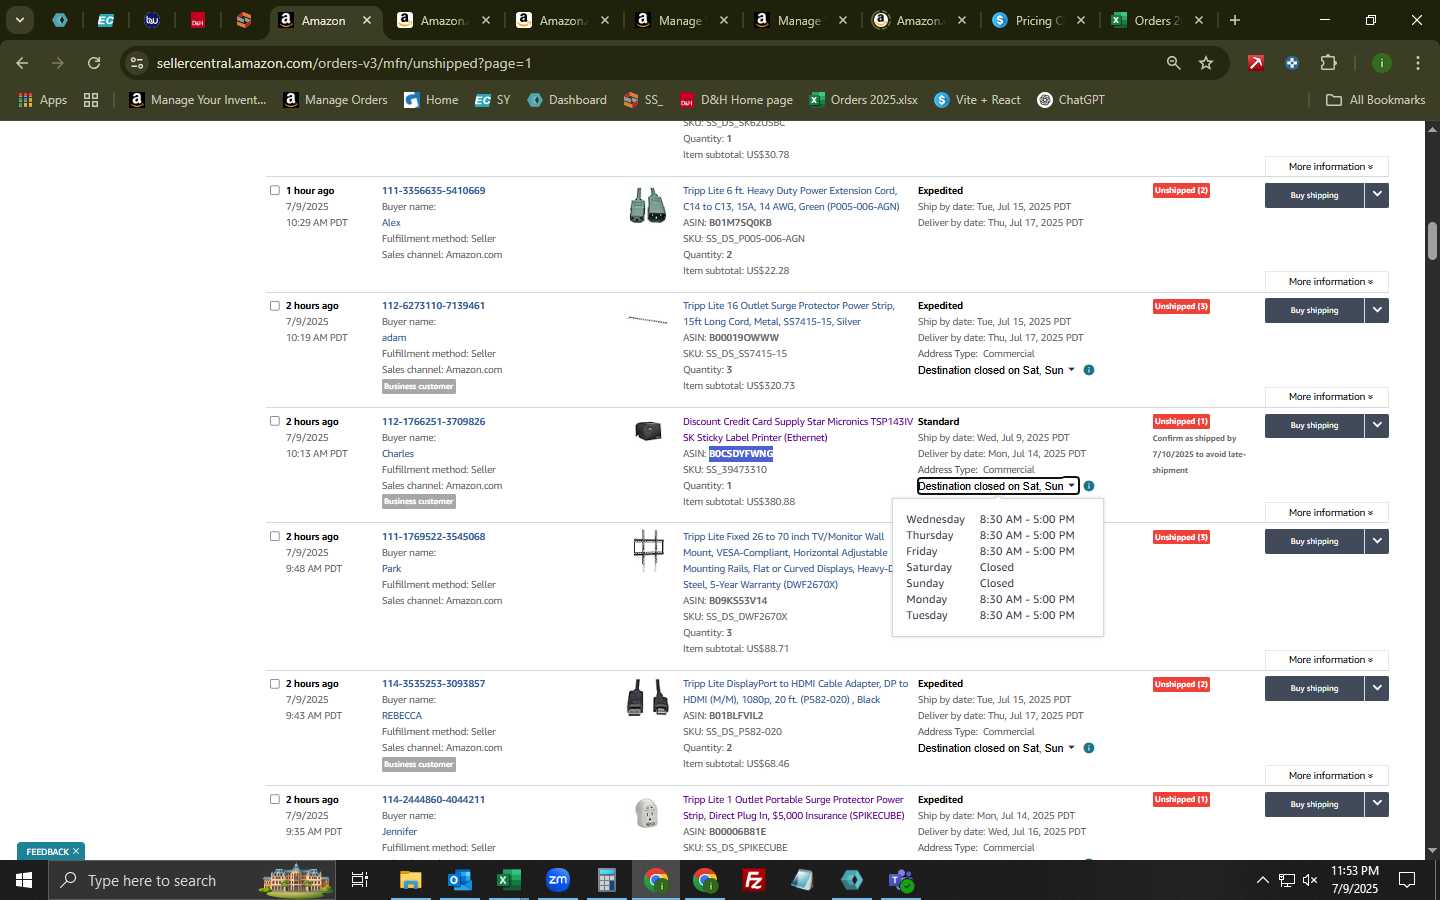Click Buy shipping for Tripp Lite TV mount order

click(x=1314, y=541)
